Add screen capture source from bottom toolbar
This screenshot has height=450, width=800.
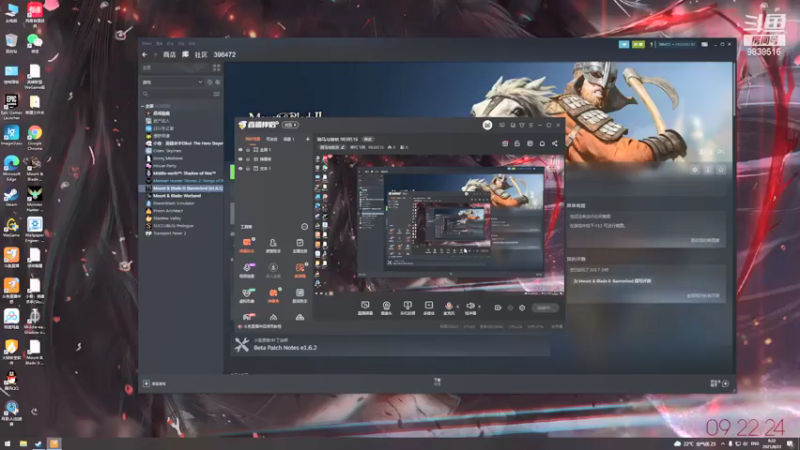365,308
